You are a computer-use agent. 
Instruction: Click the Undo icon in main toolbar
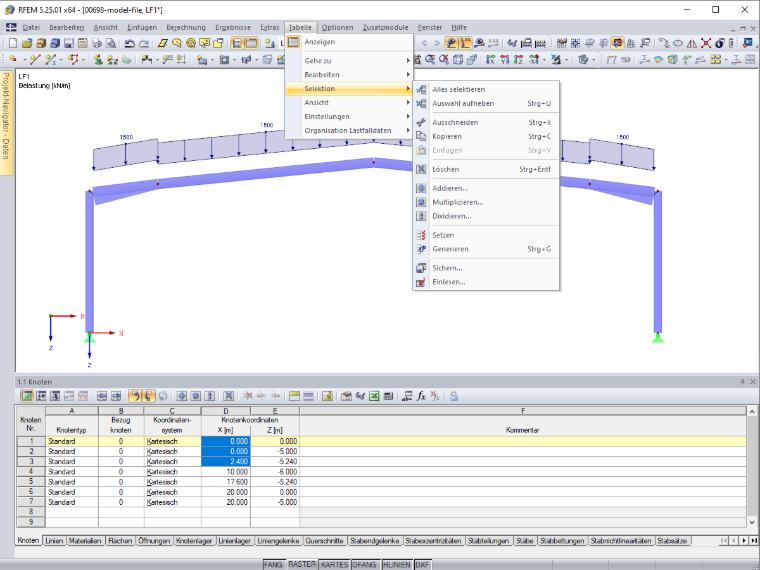129,43
